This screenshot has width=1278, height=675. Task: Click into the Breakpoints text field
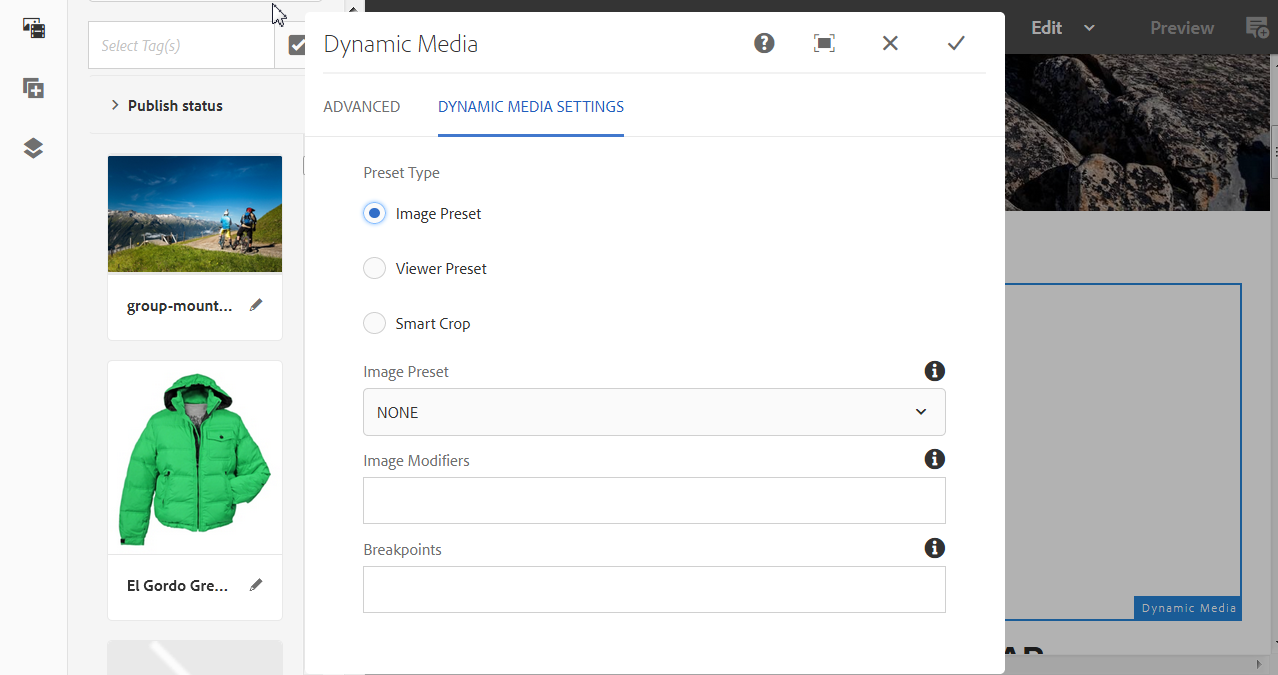pyautogui.click(x=654, y=589)
